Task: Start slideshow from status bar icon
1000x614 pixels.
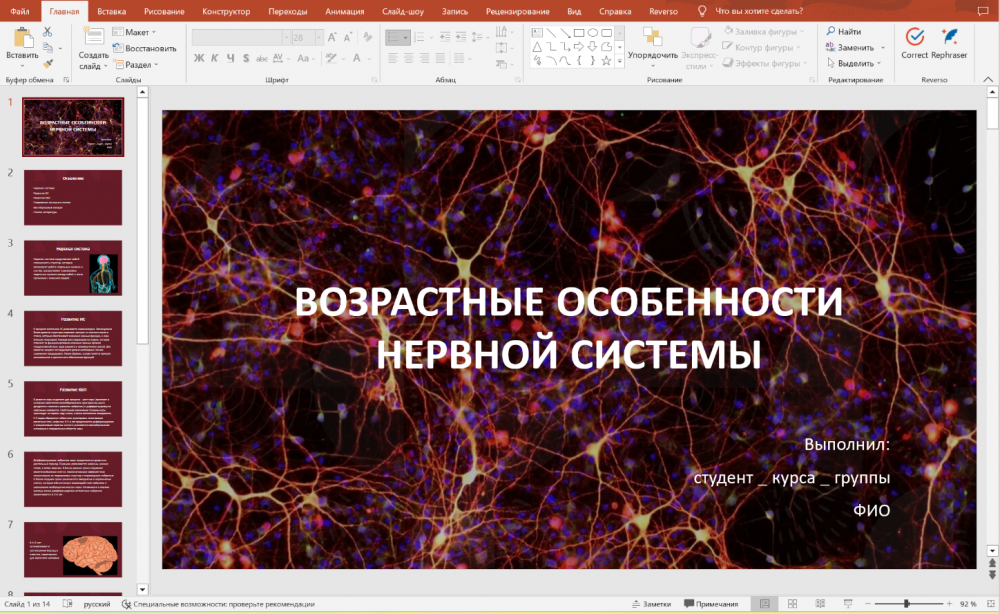Action: 848,604
